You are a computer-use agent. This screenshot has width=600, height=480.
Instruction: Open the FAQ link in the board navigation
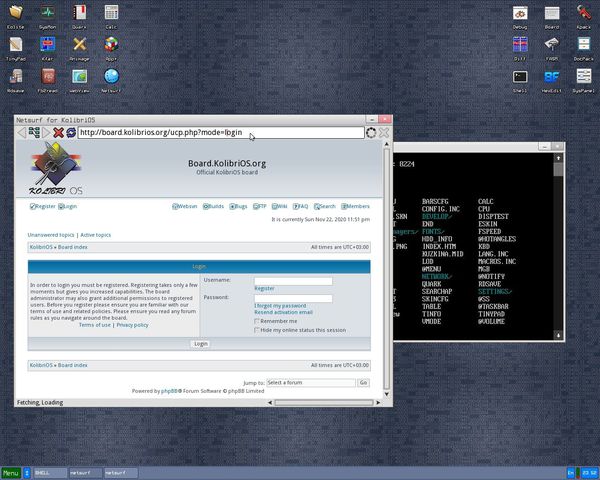point(300,206)
